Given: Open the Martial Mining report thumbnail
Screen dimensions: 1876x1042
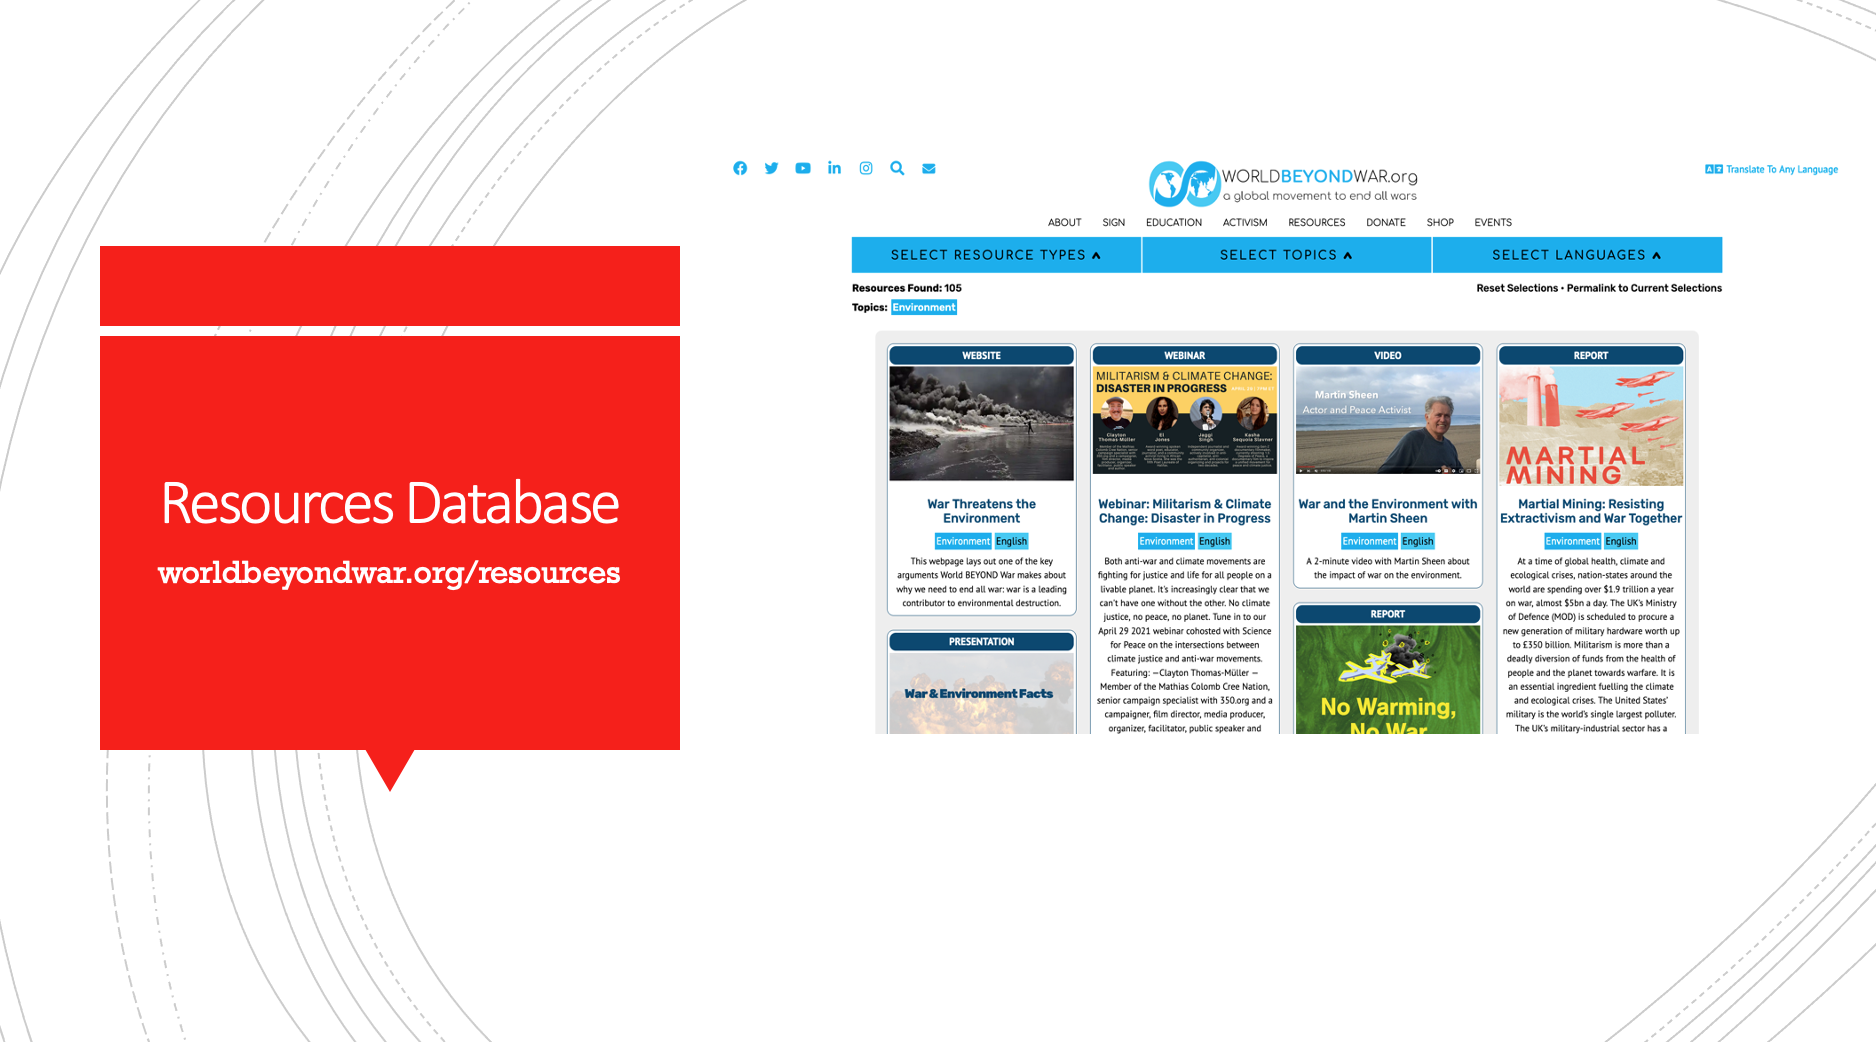Looking at the screenshot, I should click(x=1590, y=426).
